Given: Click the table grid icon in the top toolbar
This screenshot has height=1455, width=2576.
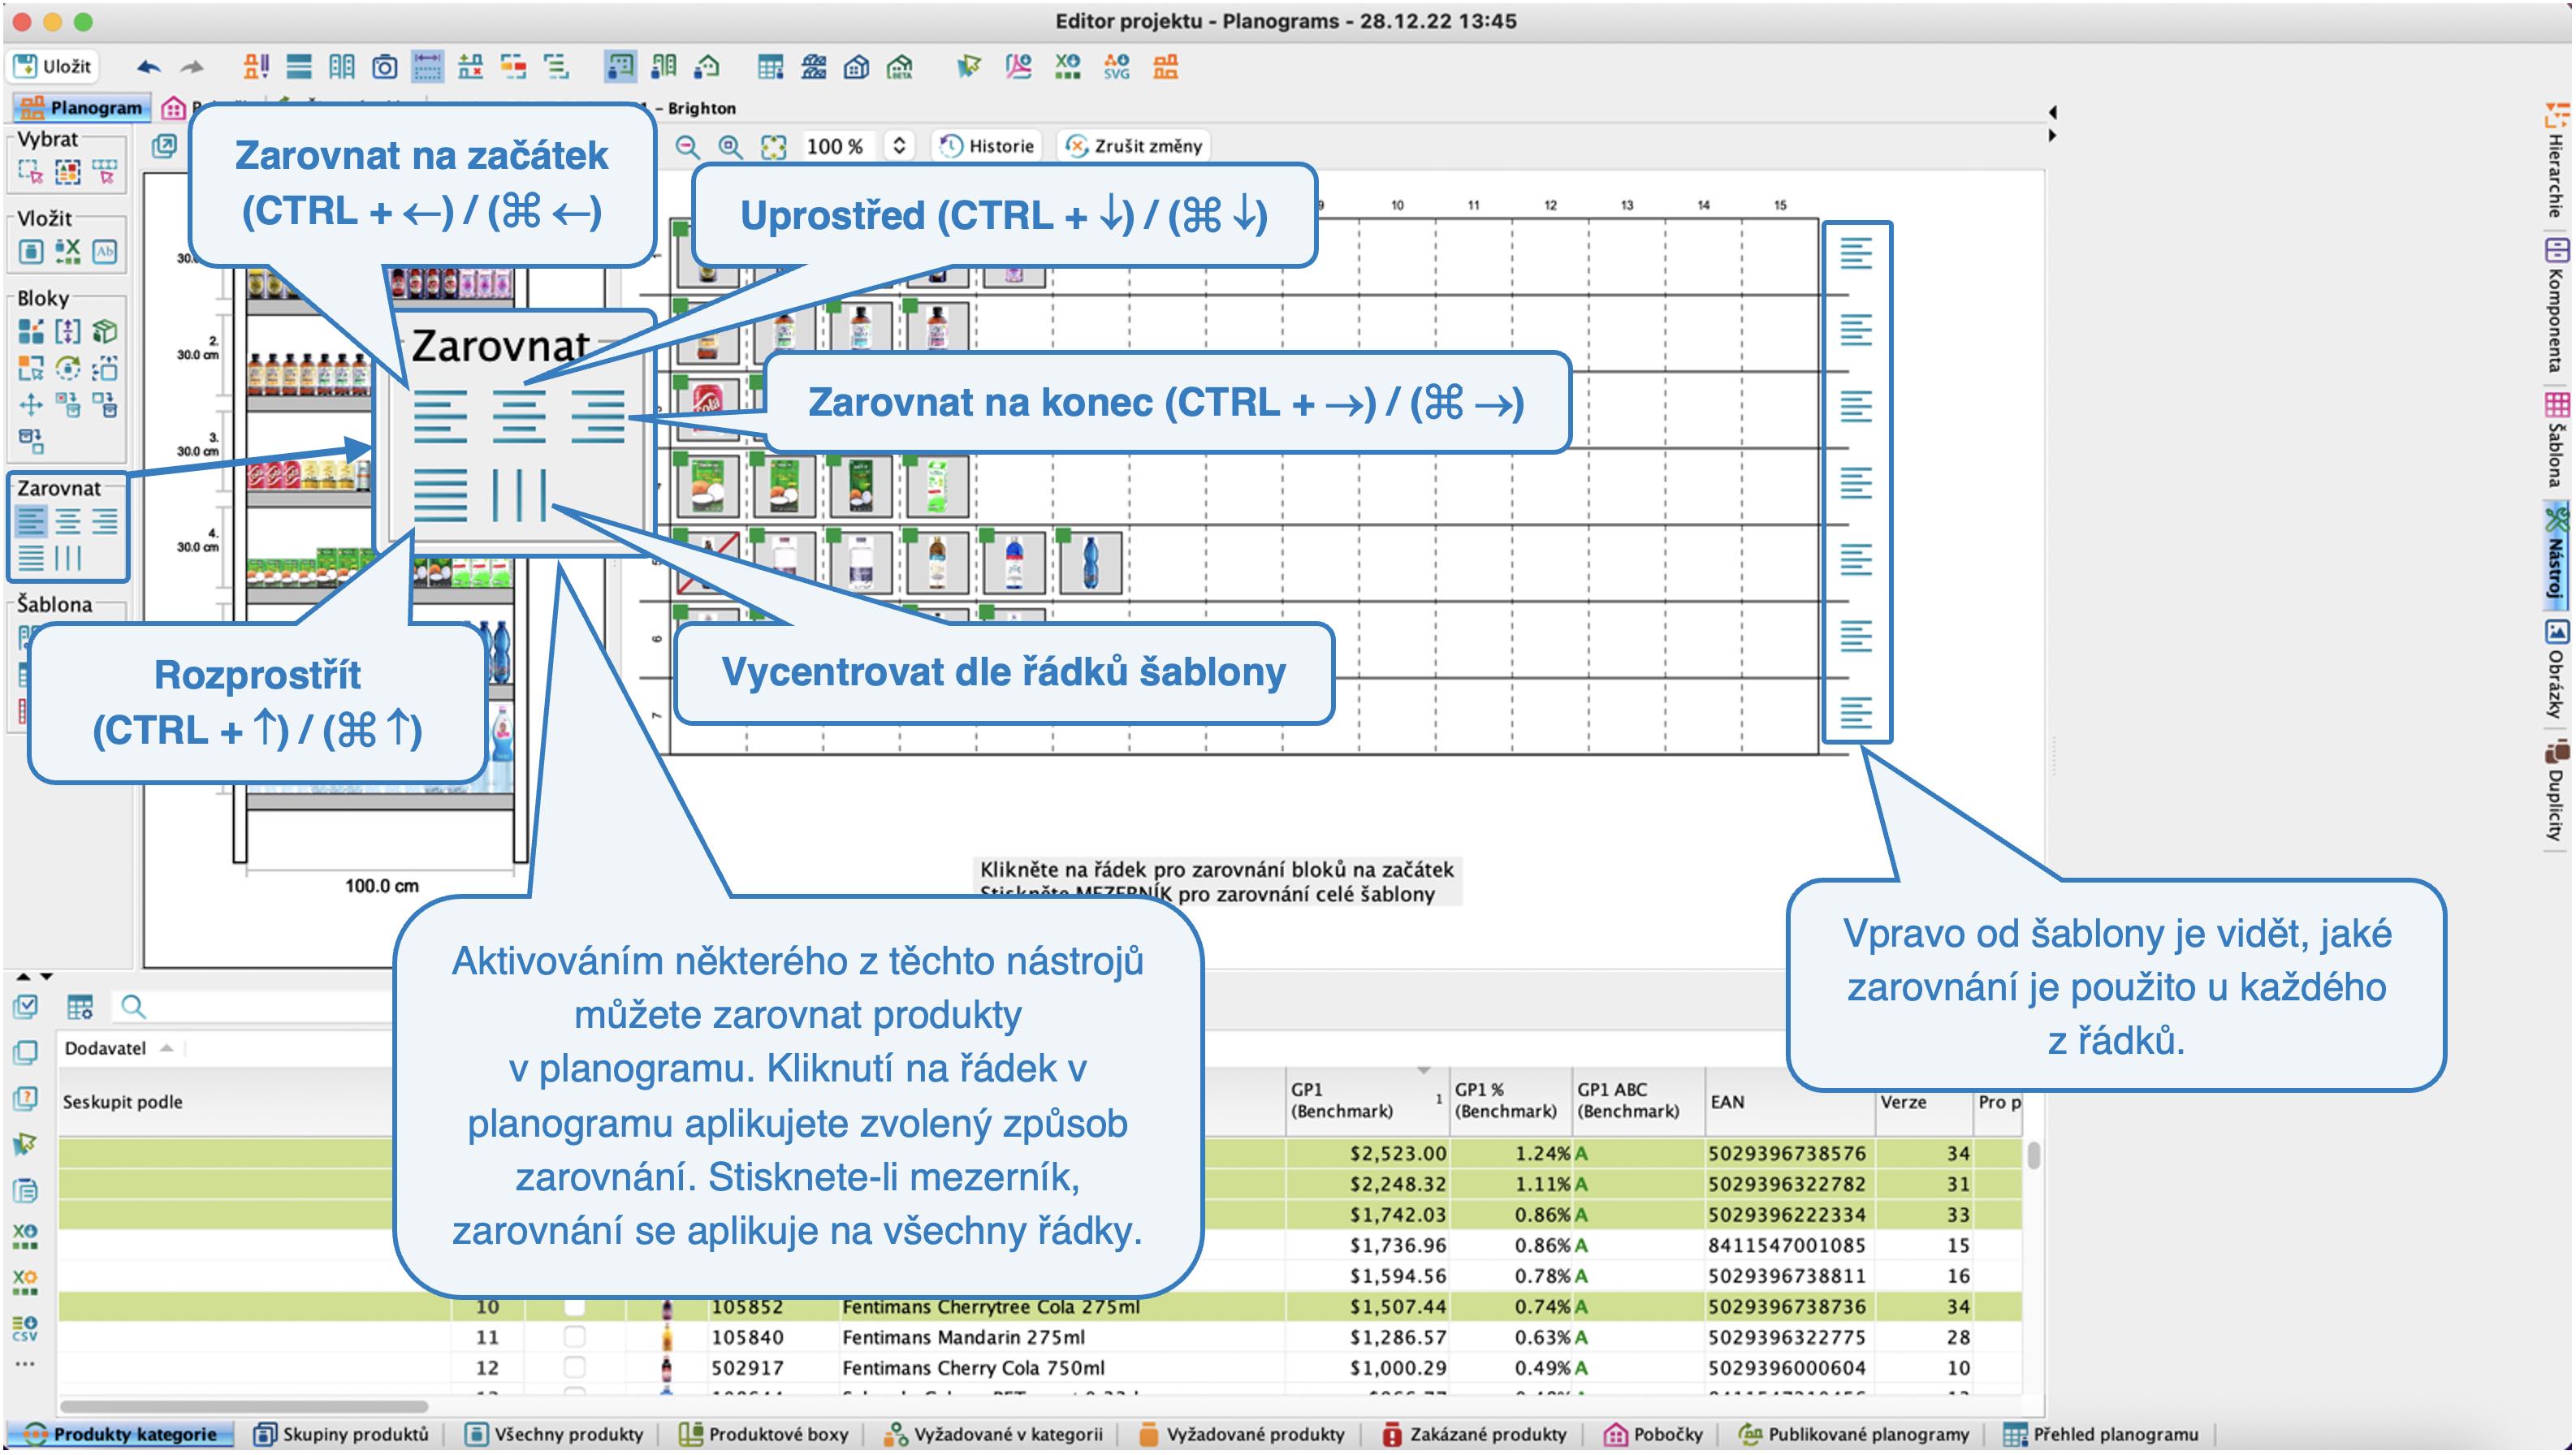Looking at the screenshot, I should pyautogui.click(x=770, y=67).
